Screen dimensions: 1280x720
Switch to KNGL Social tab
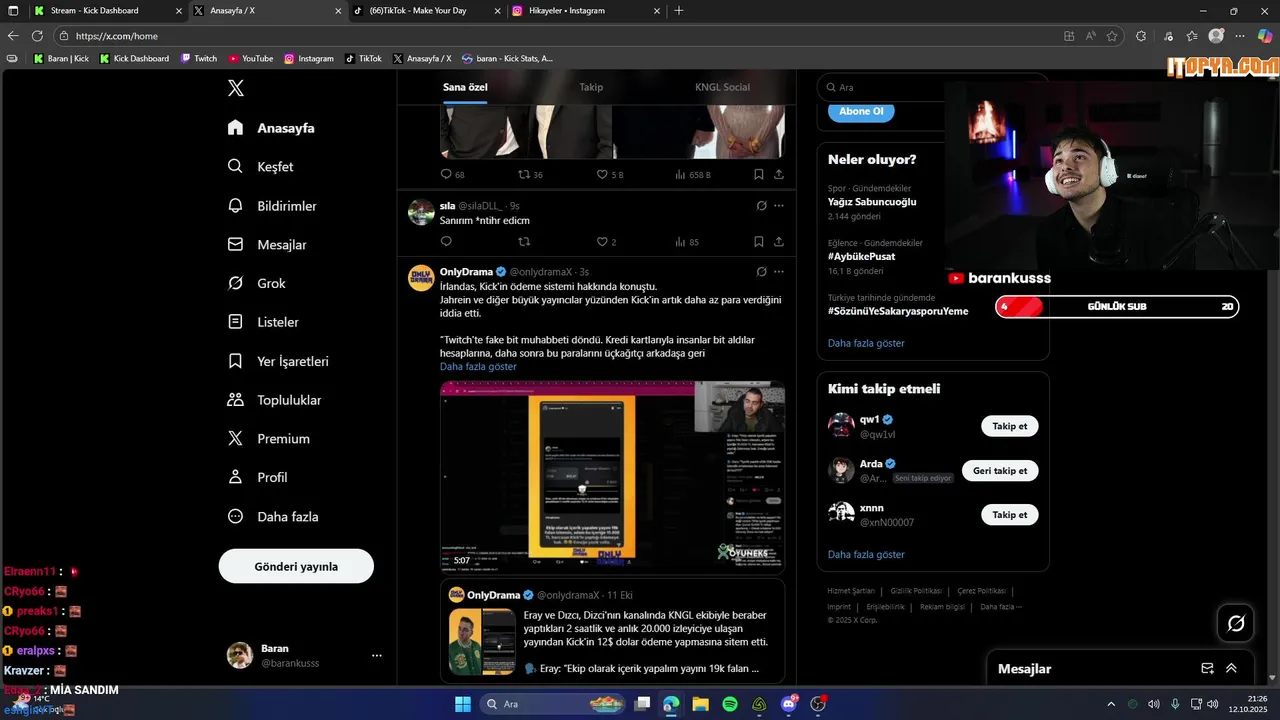(722, 87)
